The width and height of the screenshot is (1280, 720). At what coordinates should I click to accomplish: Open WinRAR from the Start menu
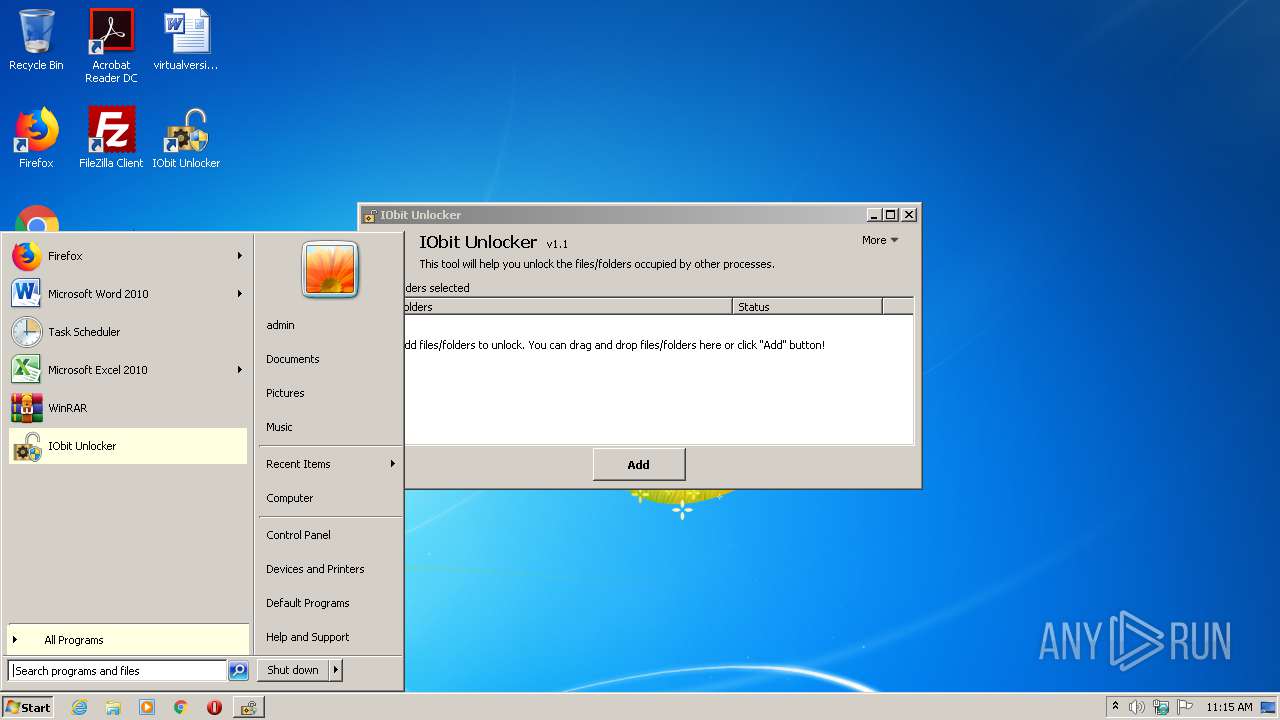[128, 408]
